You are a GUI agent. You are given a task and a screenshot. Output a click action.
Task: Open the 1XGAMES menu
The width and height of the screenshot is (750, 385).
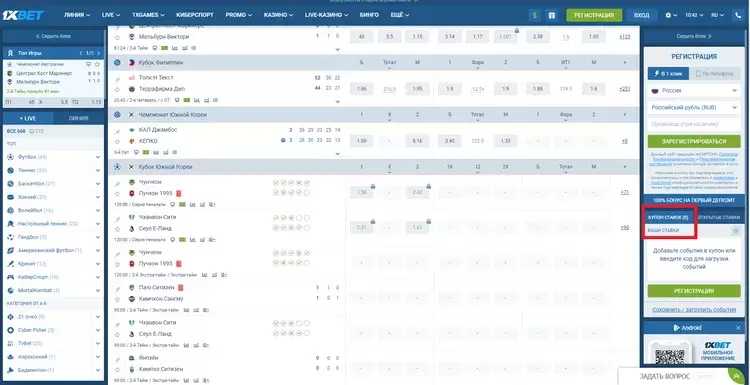pyautogui.click(x=148, y=15)
